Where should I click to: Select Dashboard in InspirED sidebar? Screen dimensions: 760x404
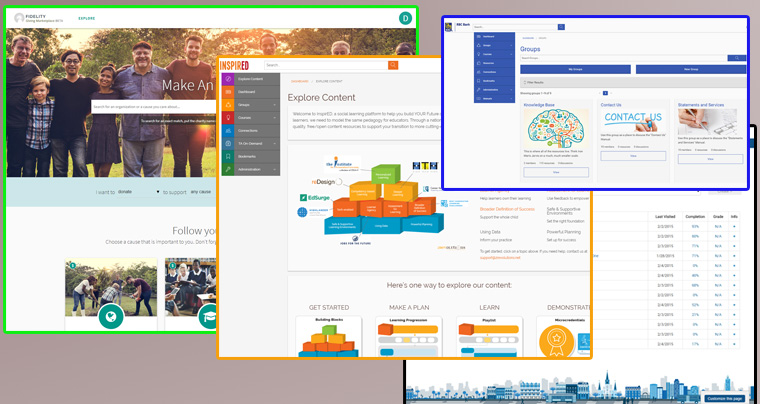[x=251, y=92]
